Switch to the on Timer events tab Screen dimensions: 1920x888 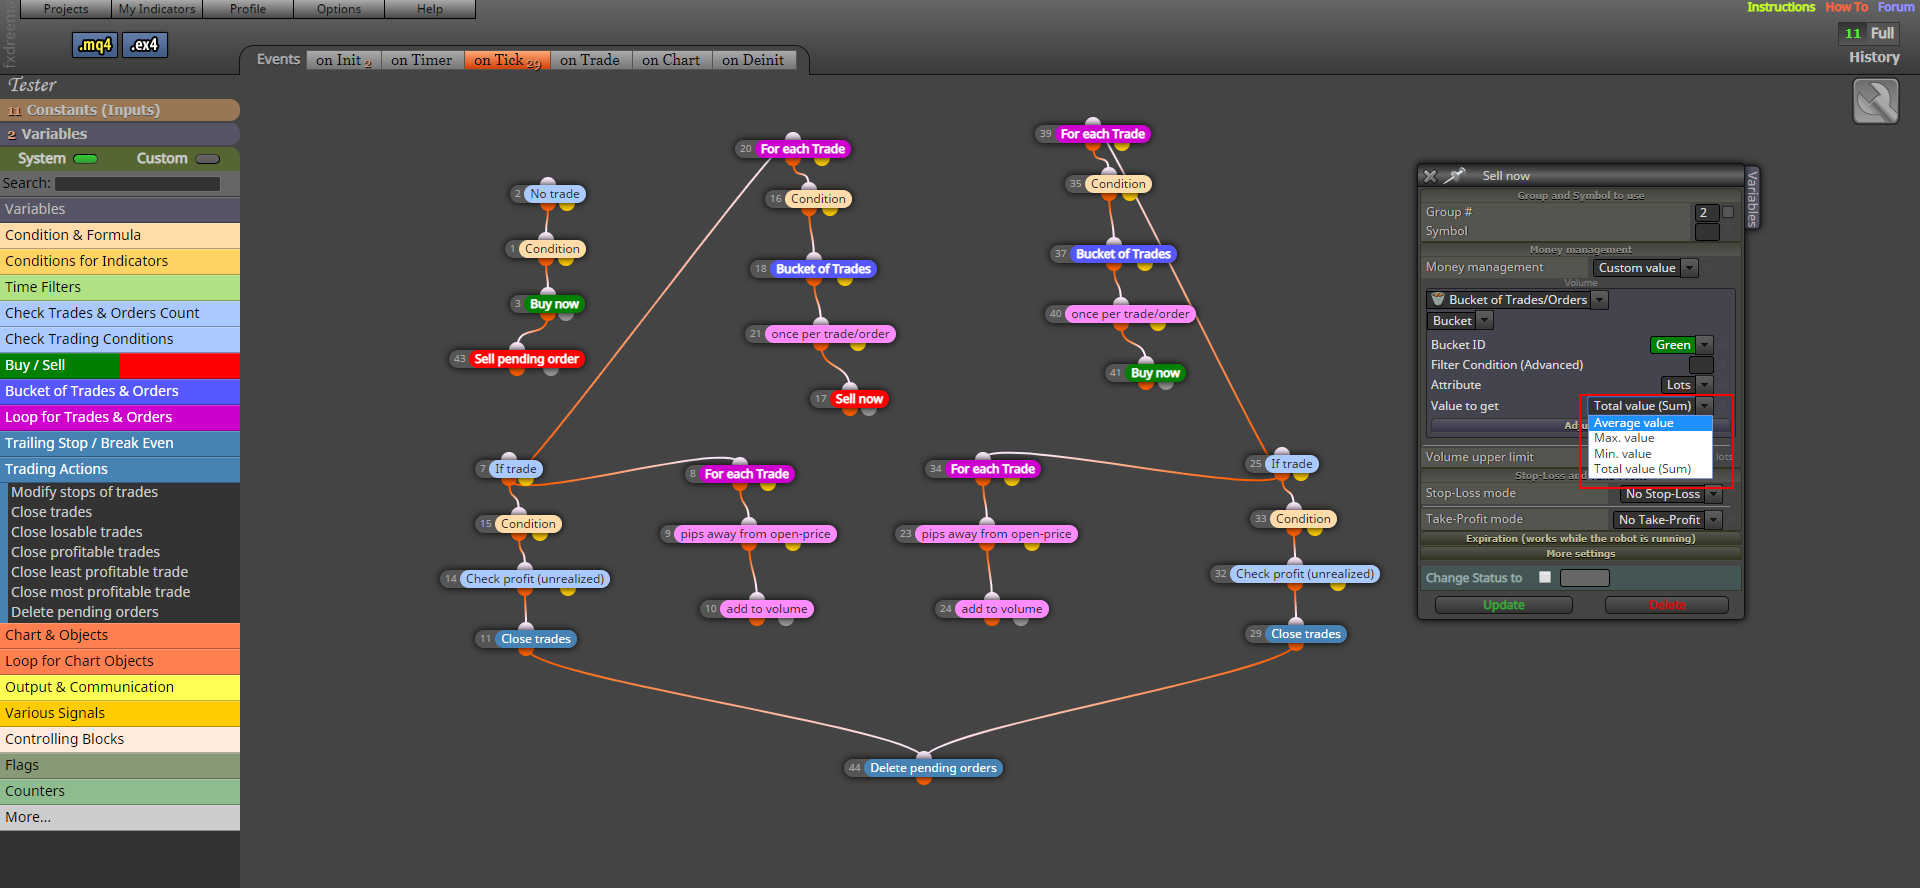coord(421,60)
